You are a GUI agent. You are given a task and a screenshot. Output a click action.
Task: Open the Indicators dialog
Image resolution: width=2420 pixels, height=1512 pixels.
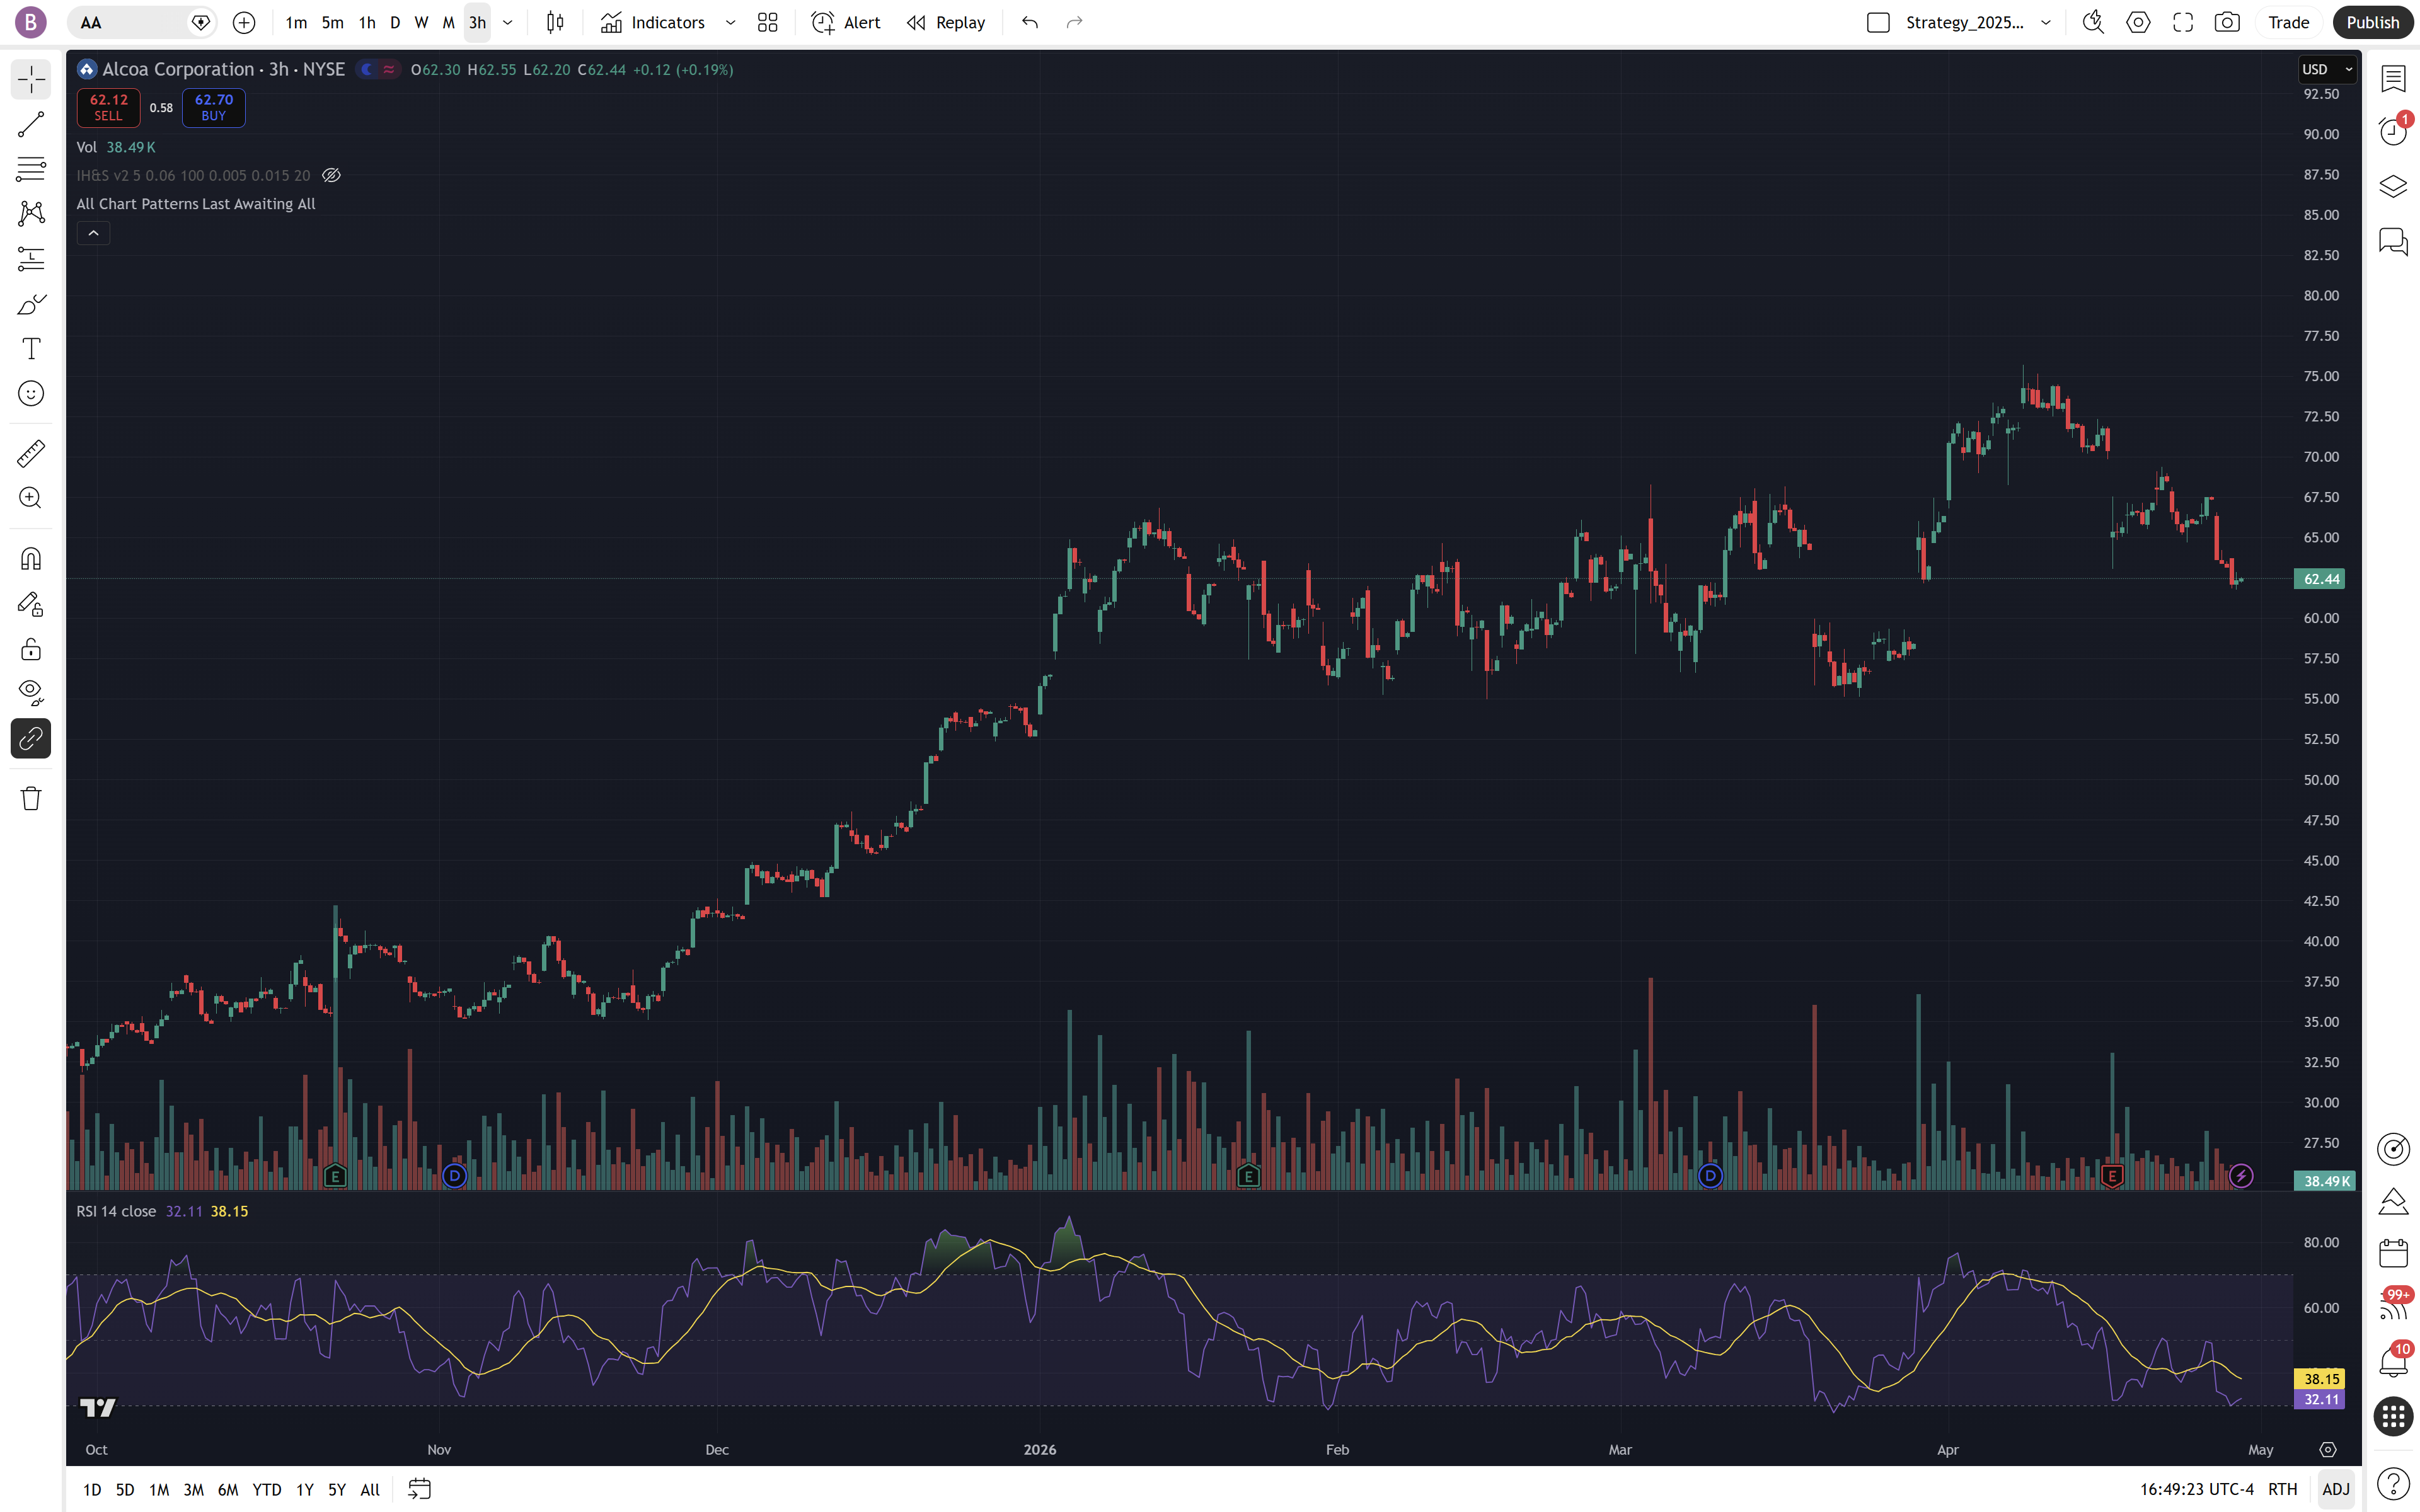653,22
